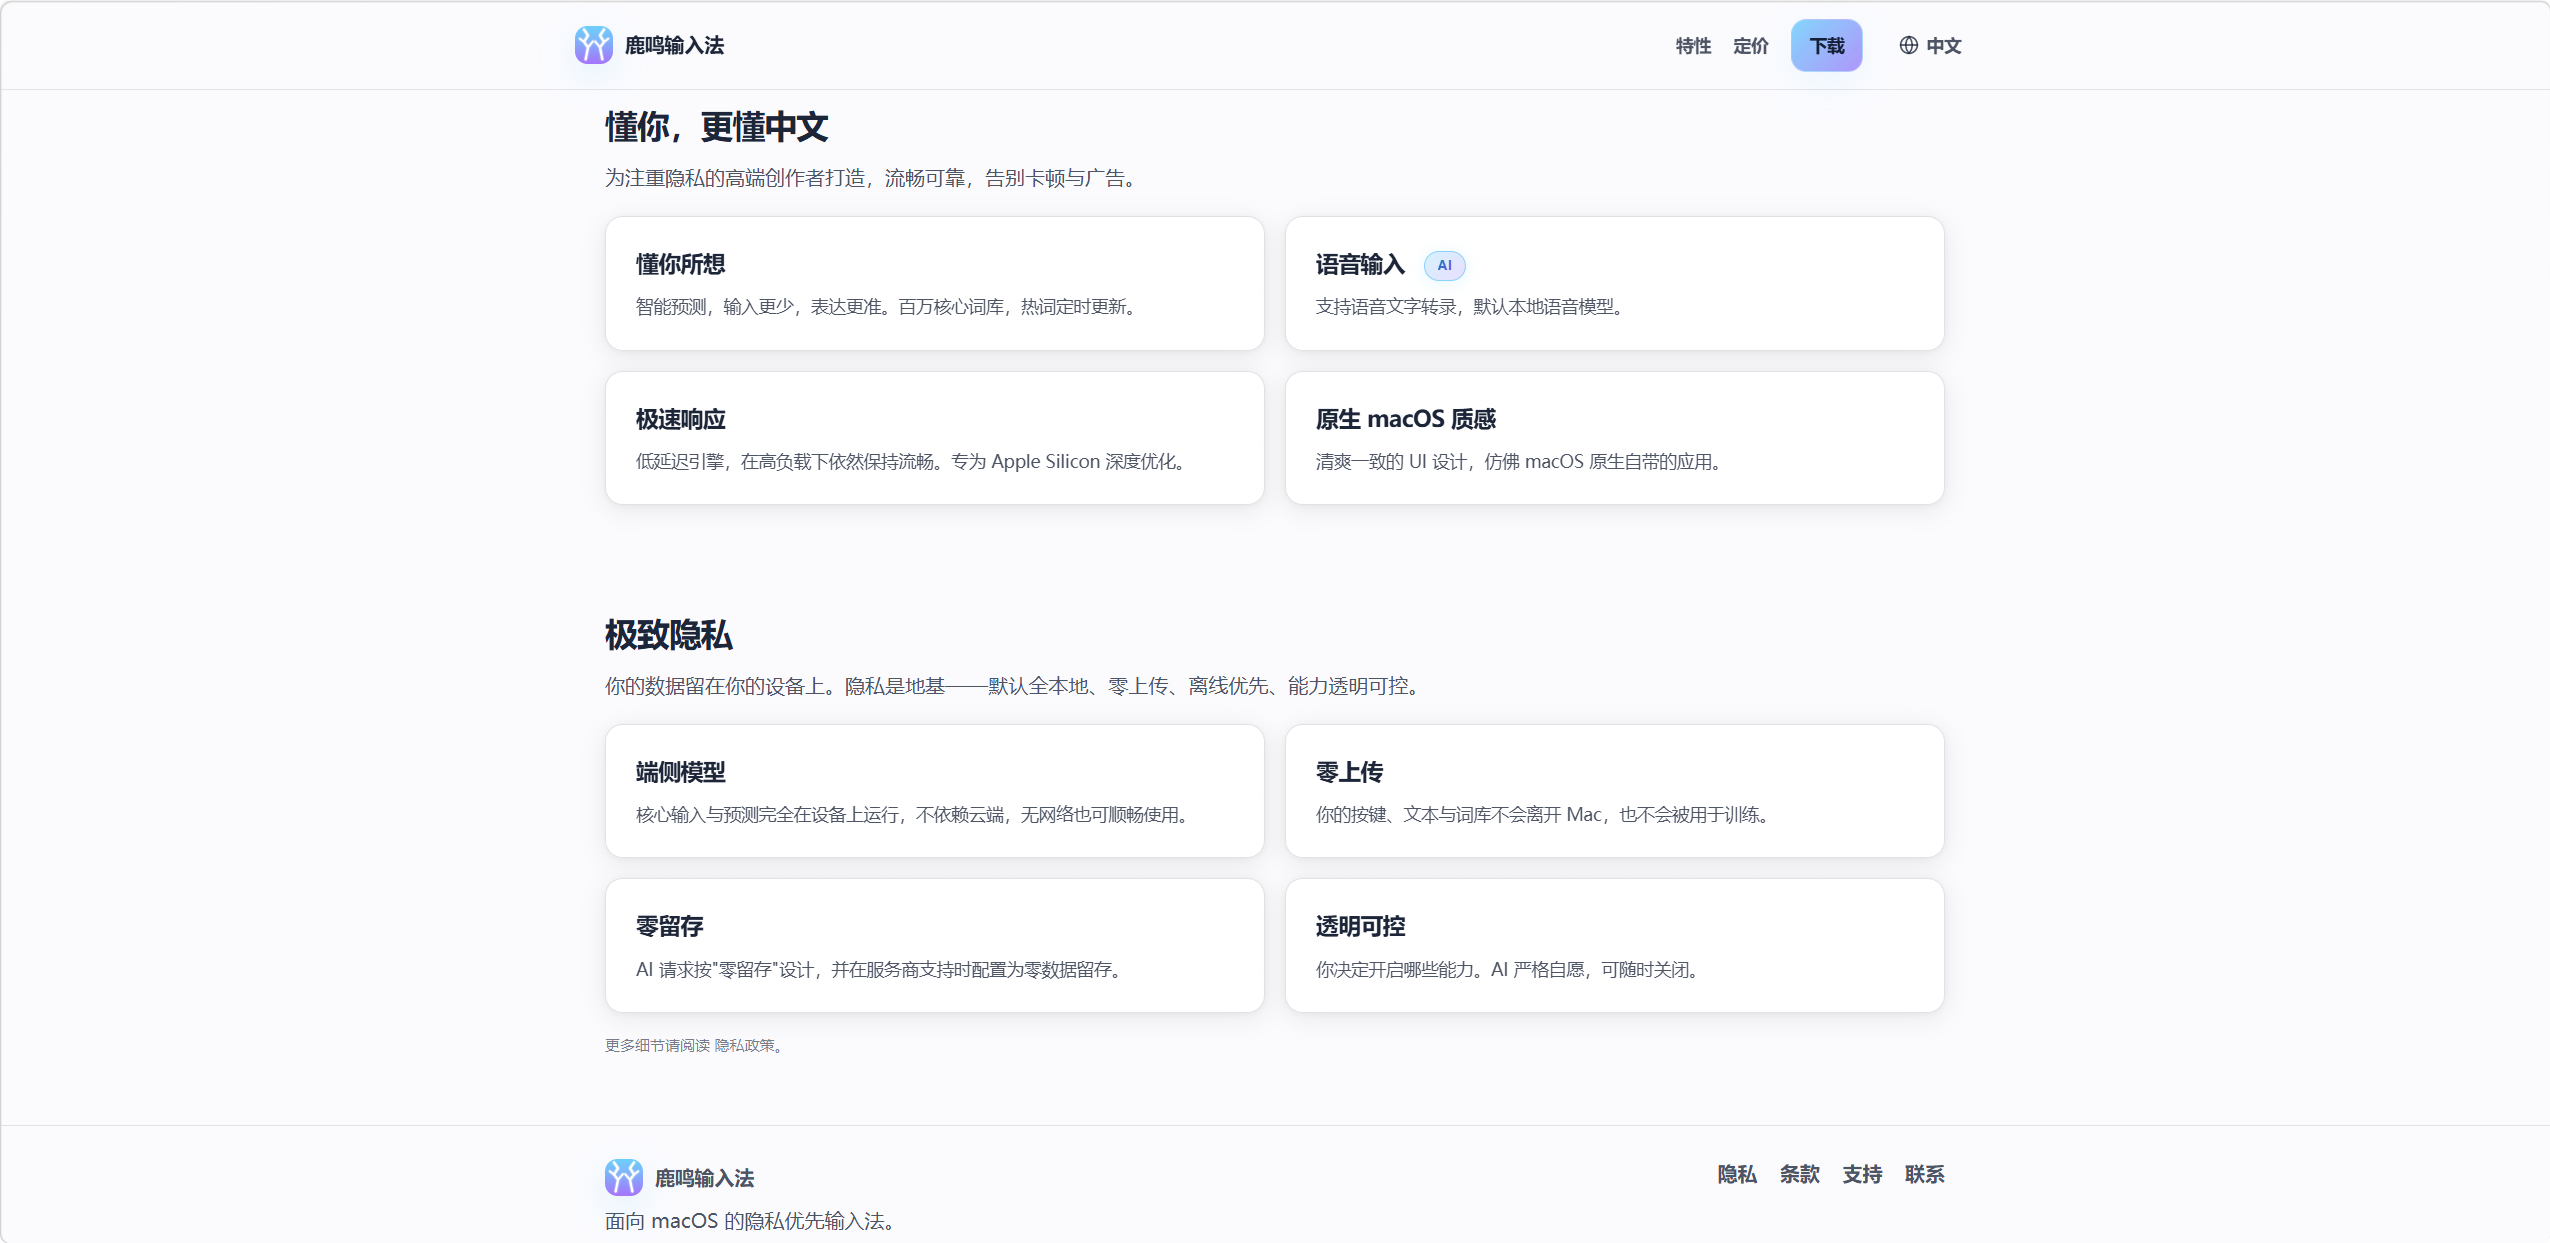2550x1243 pixels.
Task: Click the 支持语音文字转录 description text
Action: [1471, 306]
